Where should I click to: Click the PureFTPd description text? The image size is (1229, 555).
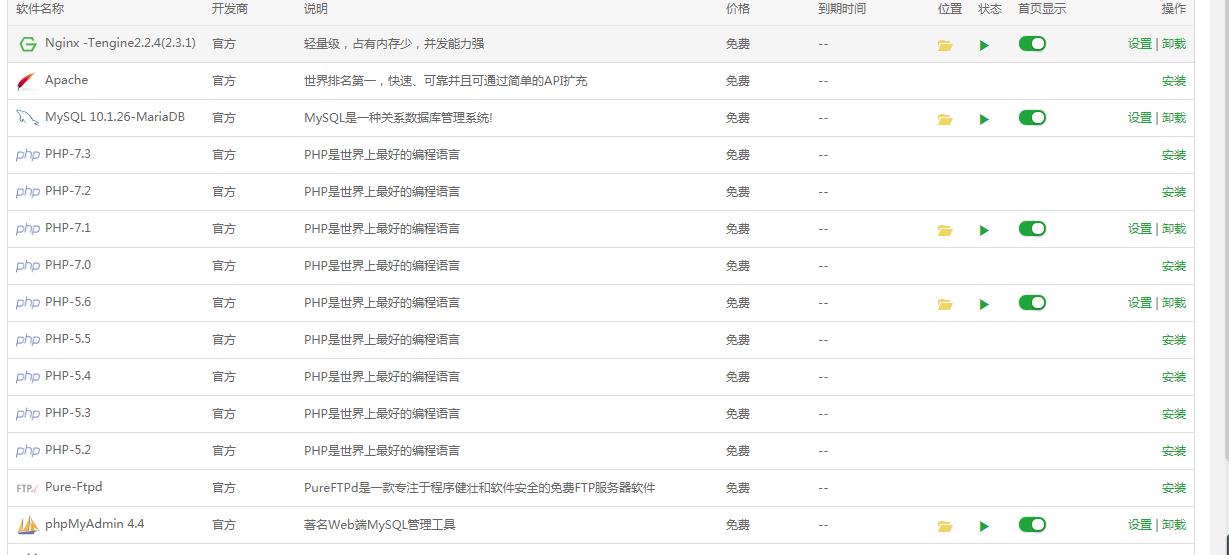(480, 489)
